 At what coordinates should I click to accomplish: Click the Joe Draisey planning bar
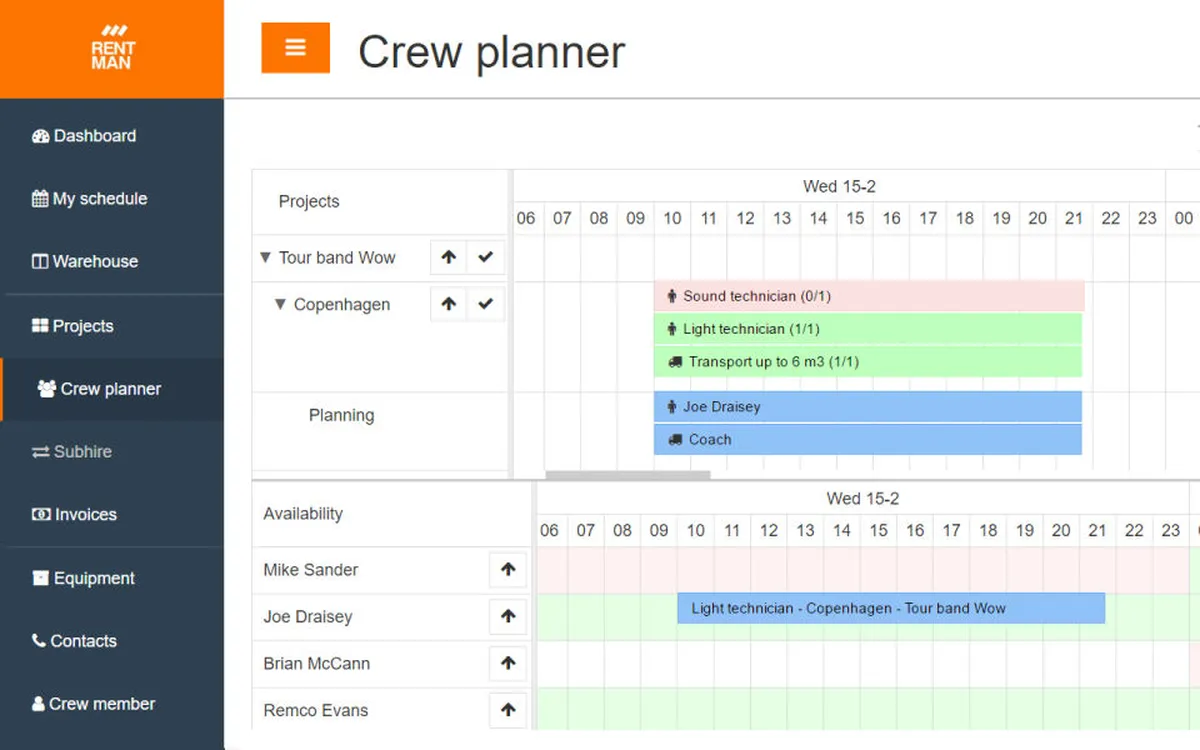tap(867, 407)
